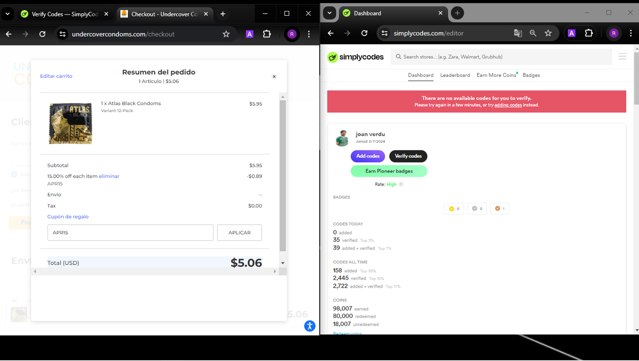Click the Add codes button
Image resolution: width=639 pixels, height=361 pixels.
[368, 156]
